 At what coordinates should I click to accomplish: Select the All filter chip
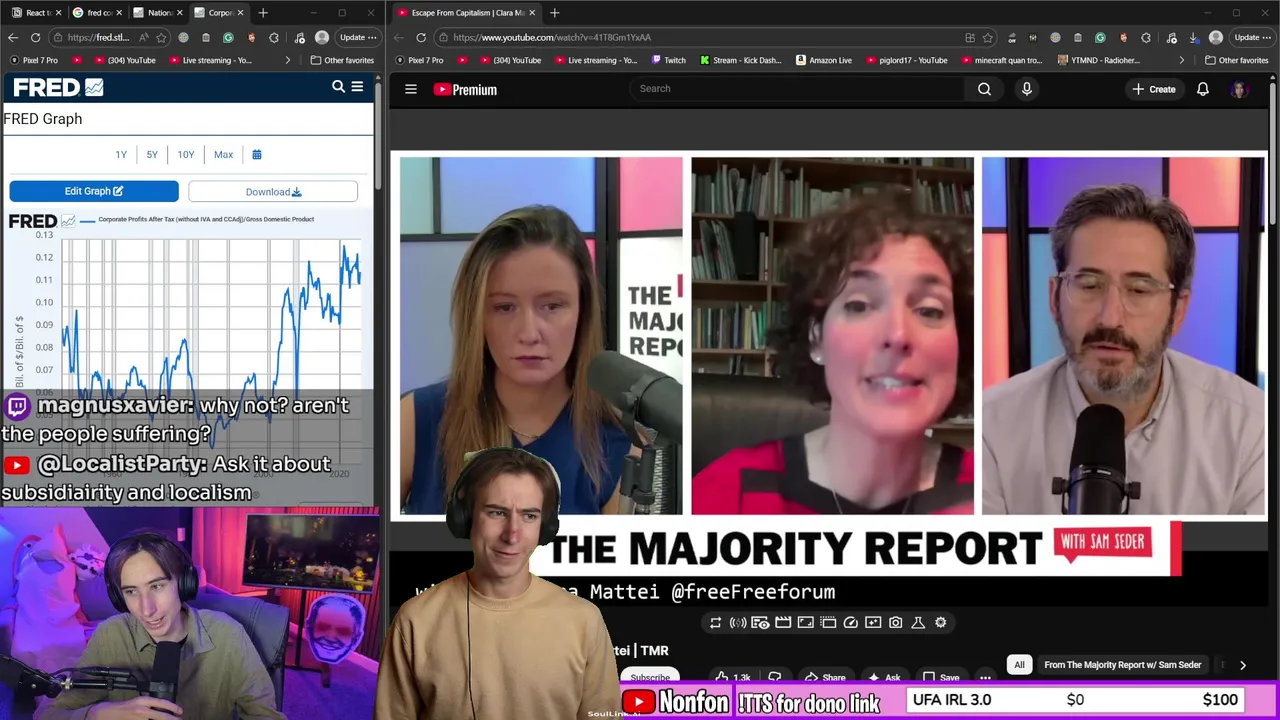tap(1019, 665)
